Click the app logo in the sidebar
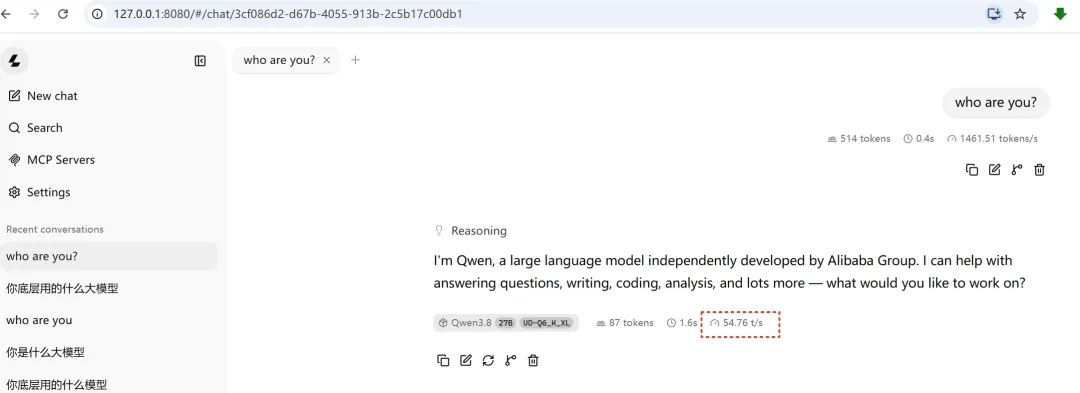 point(14,61)
